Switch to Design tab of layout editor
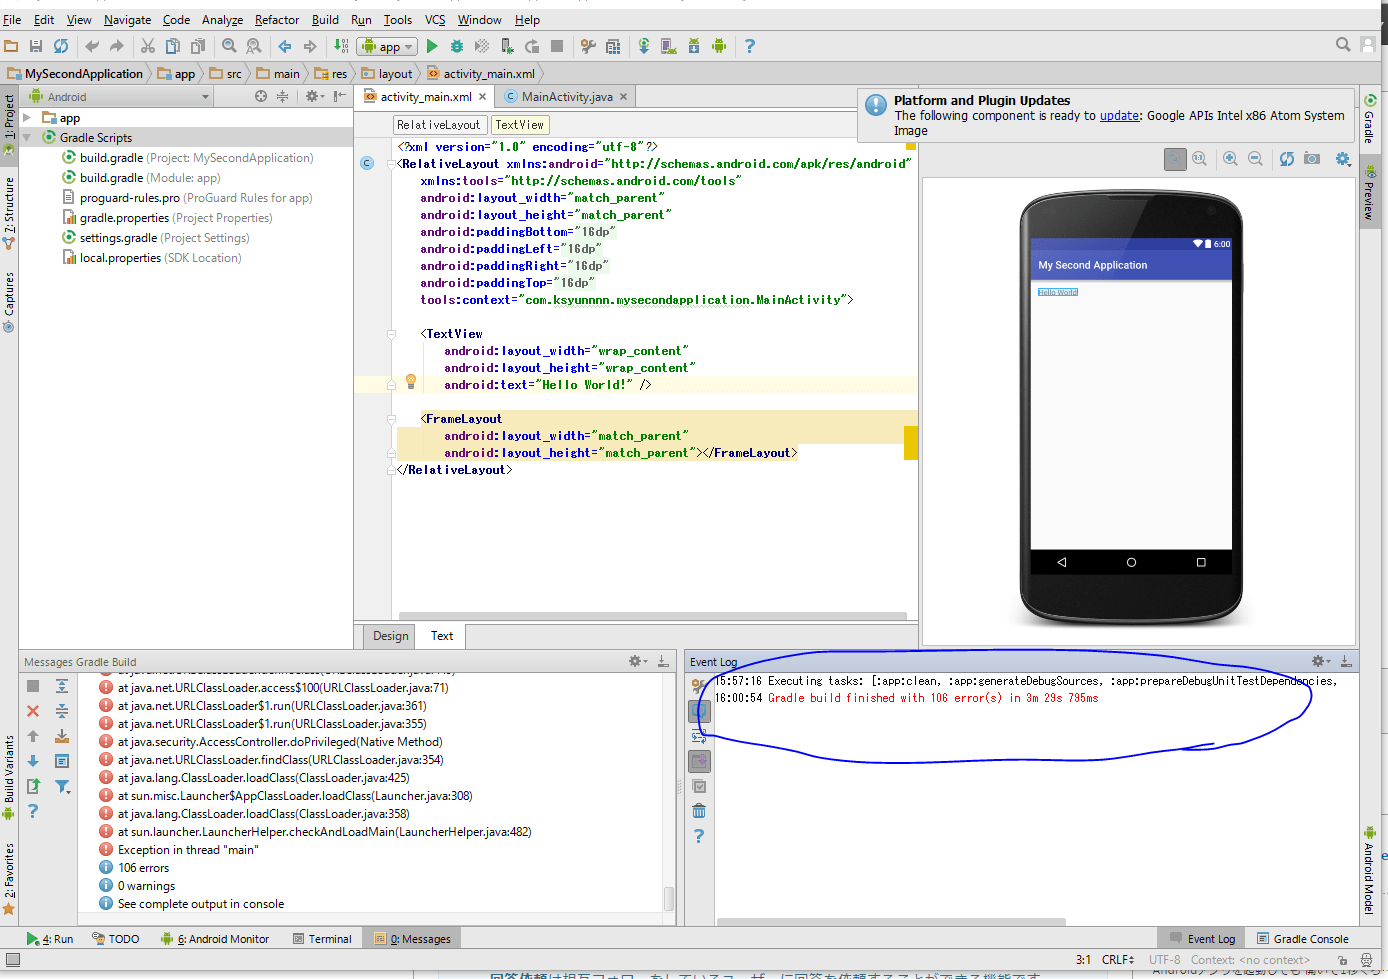 point(391,636)
